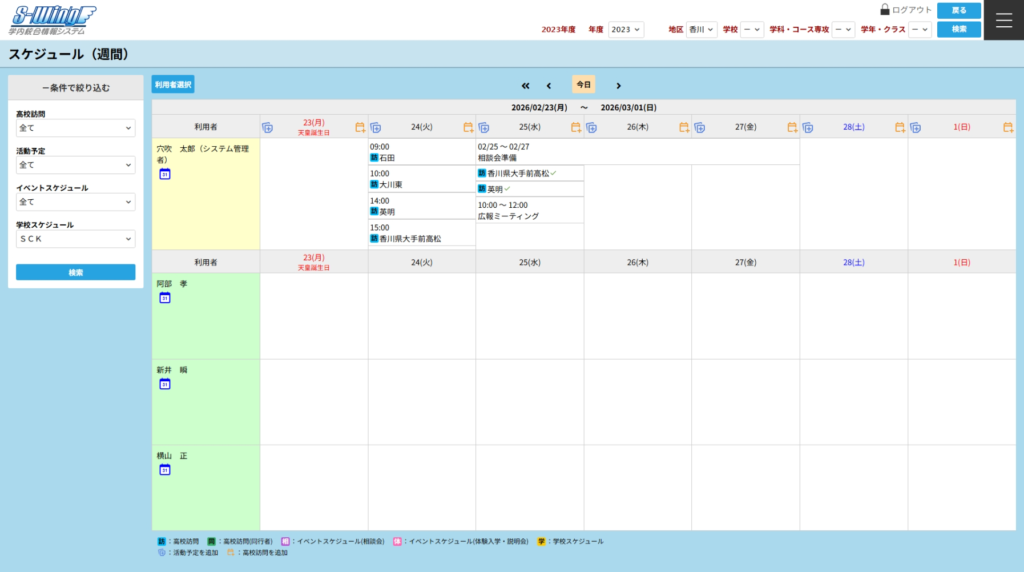Click 検索 button in filter sidebar
This screenshot has height=572, width=1024.
click(x=75, y=272)
